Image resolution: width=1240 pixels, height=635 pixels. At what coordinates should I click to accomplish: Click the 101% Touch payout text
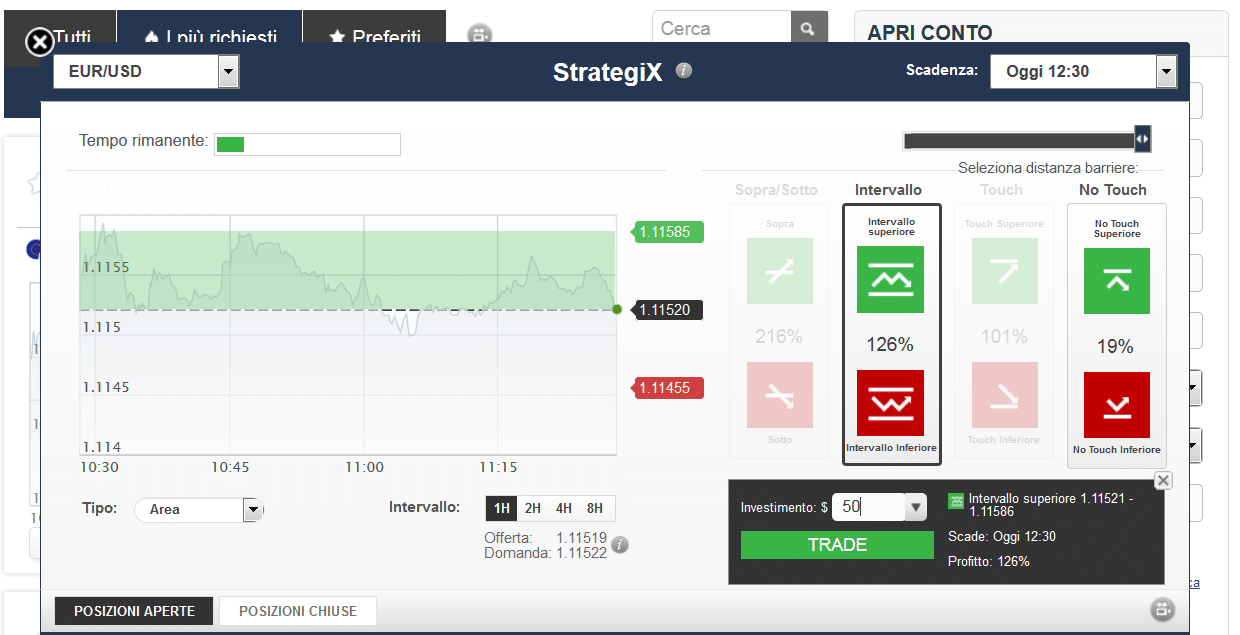coord(1004,337)
